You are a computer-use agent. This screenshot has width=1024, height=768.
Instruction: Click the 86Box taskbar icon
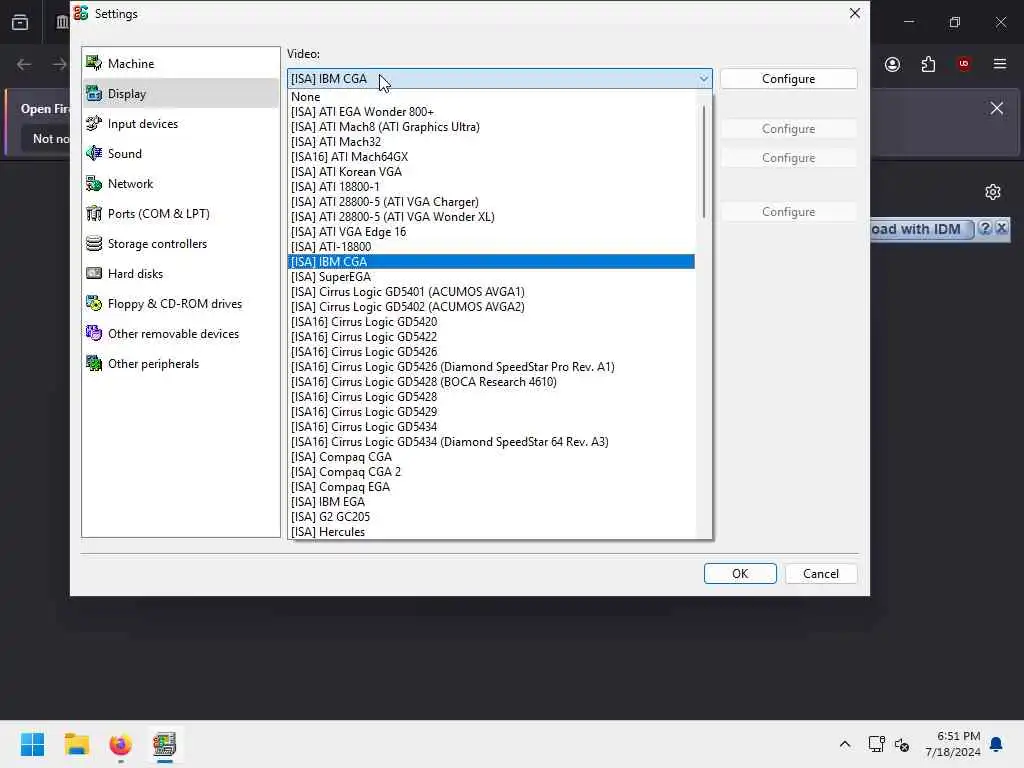click(x=165, y=744)
